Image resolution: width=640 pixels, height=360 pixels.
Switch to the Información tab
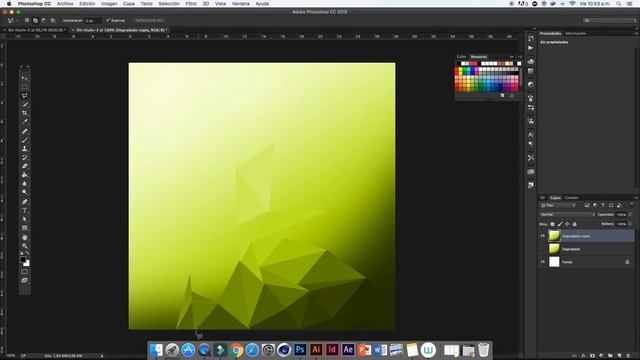[576, 33]
